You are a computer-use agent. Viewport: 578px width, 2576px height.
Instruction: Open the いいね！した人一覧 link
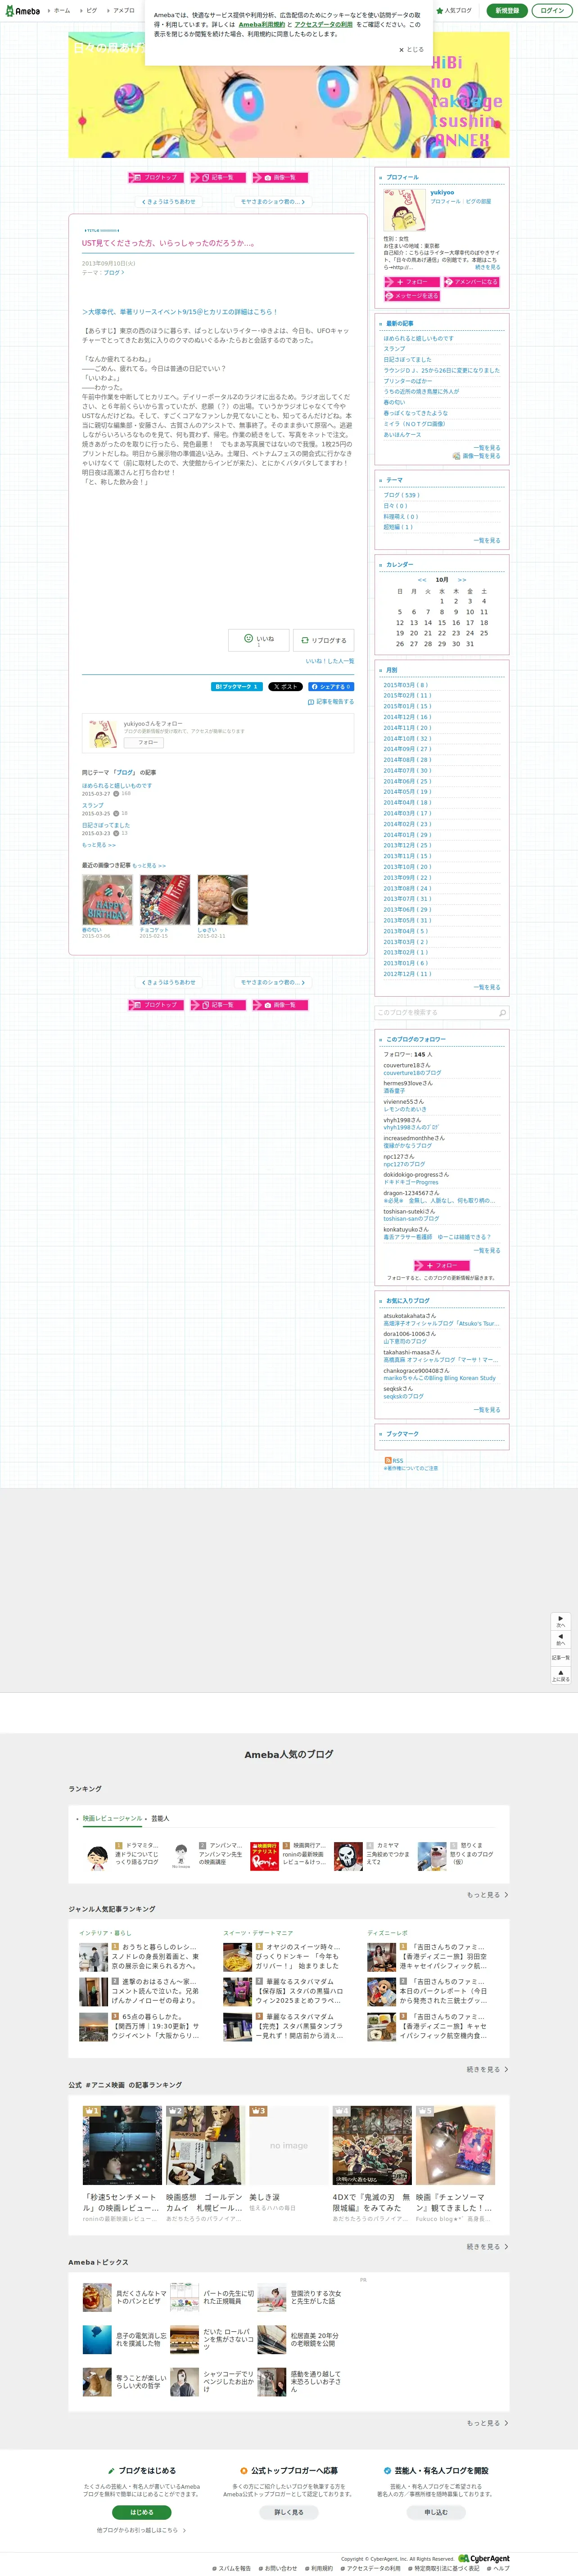330,661
